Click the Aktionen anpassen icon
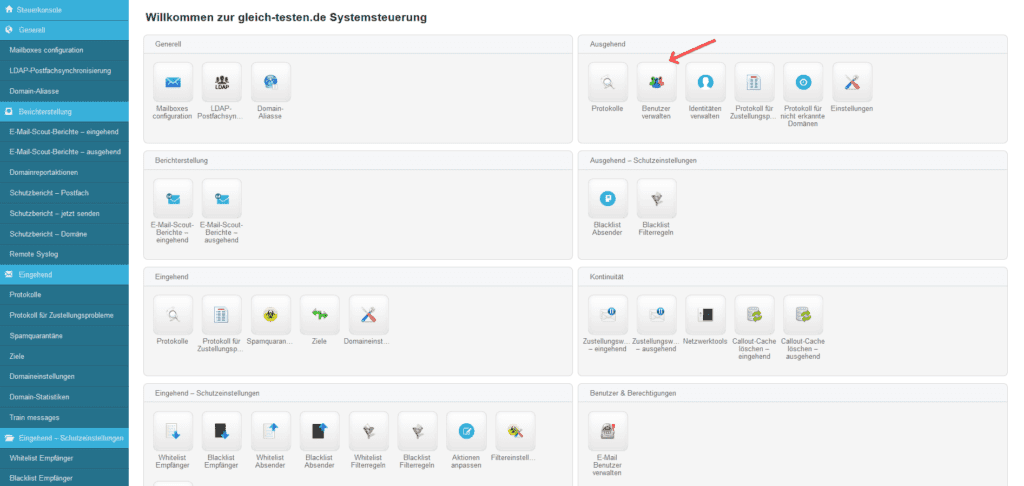The height and width of the screenshot is (486, 1024). click(x=466, y=431)
